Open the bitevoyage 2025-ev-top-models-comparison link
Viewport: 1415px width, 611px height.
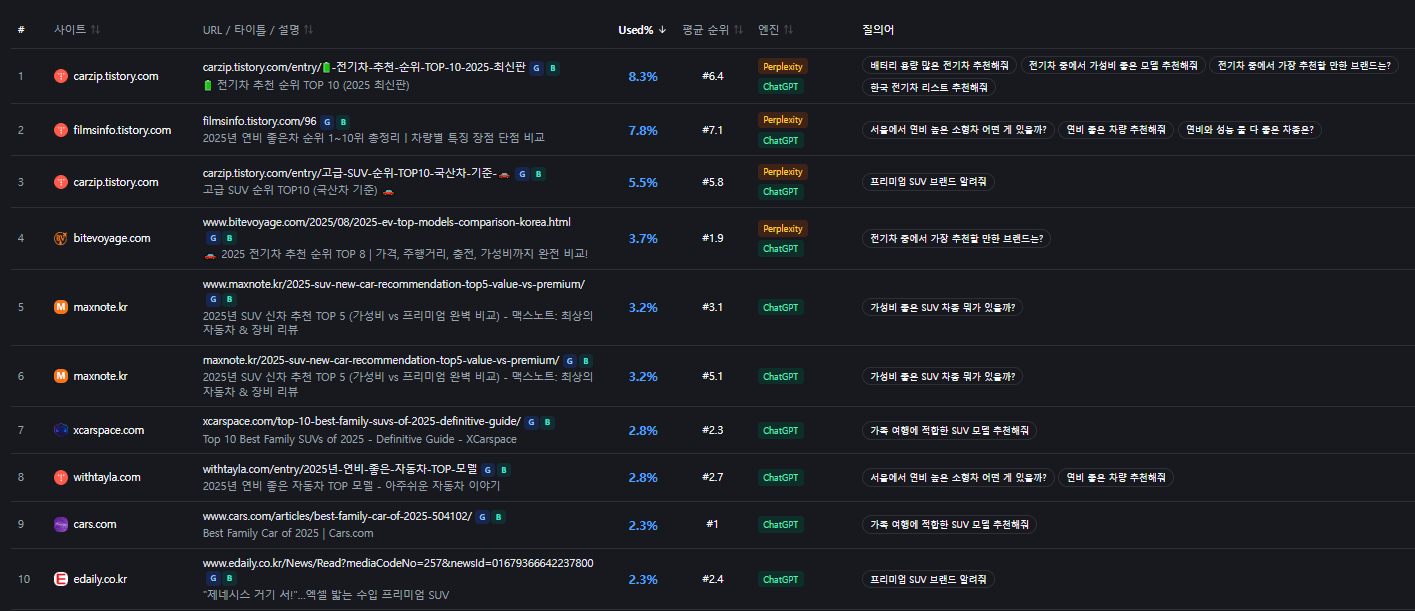pyautogui.click(x=387, y=222)
